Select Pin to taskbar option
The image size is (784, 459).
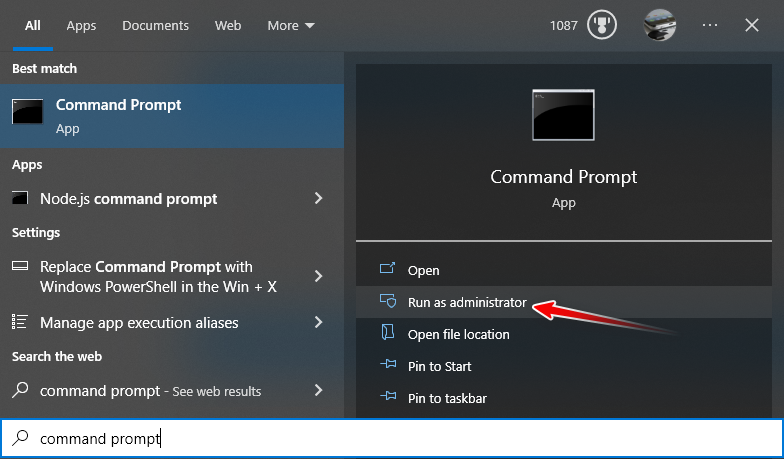447,398
